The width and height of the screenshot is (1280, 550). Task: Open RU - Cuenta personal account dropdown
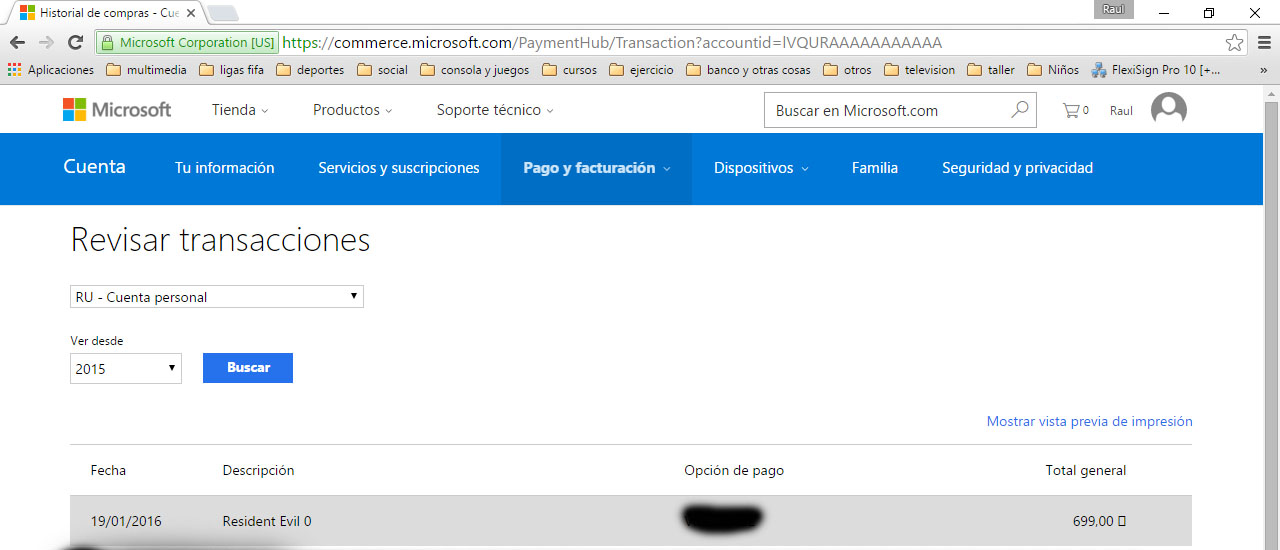(217, 297)
